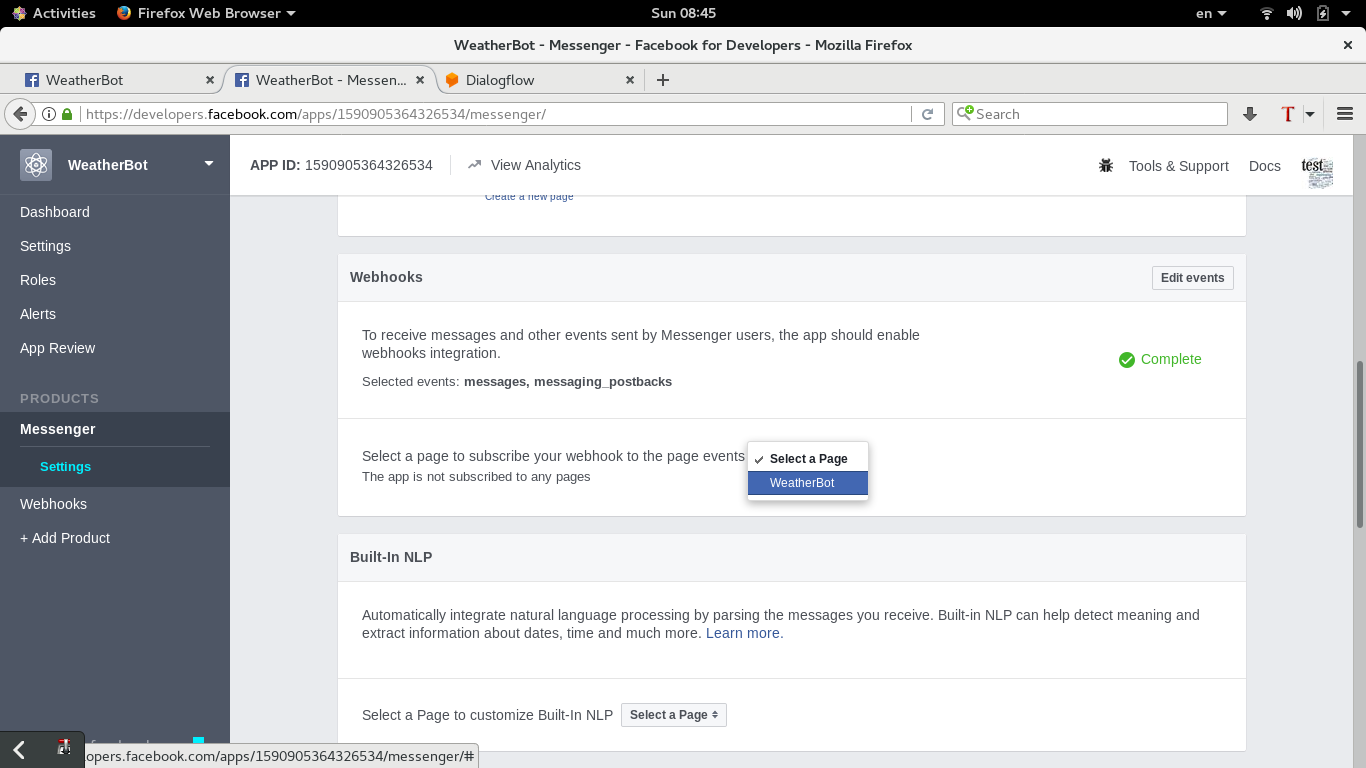This screenshot has width=1366, height=768.
Task: Open the Firefox downloads arrow
Action: click(x=1249, y=114)
